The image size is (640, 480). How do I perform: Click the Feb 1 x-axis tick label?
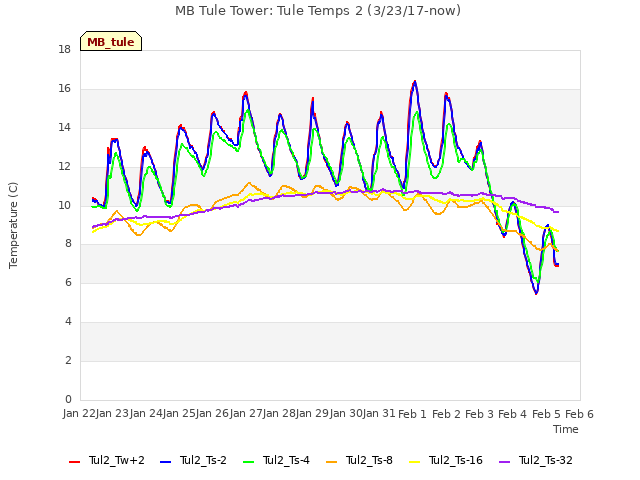[412, 414]
